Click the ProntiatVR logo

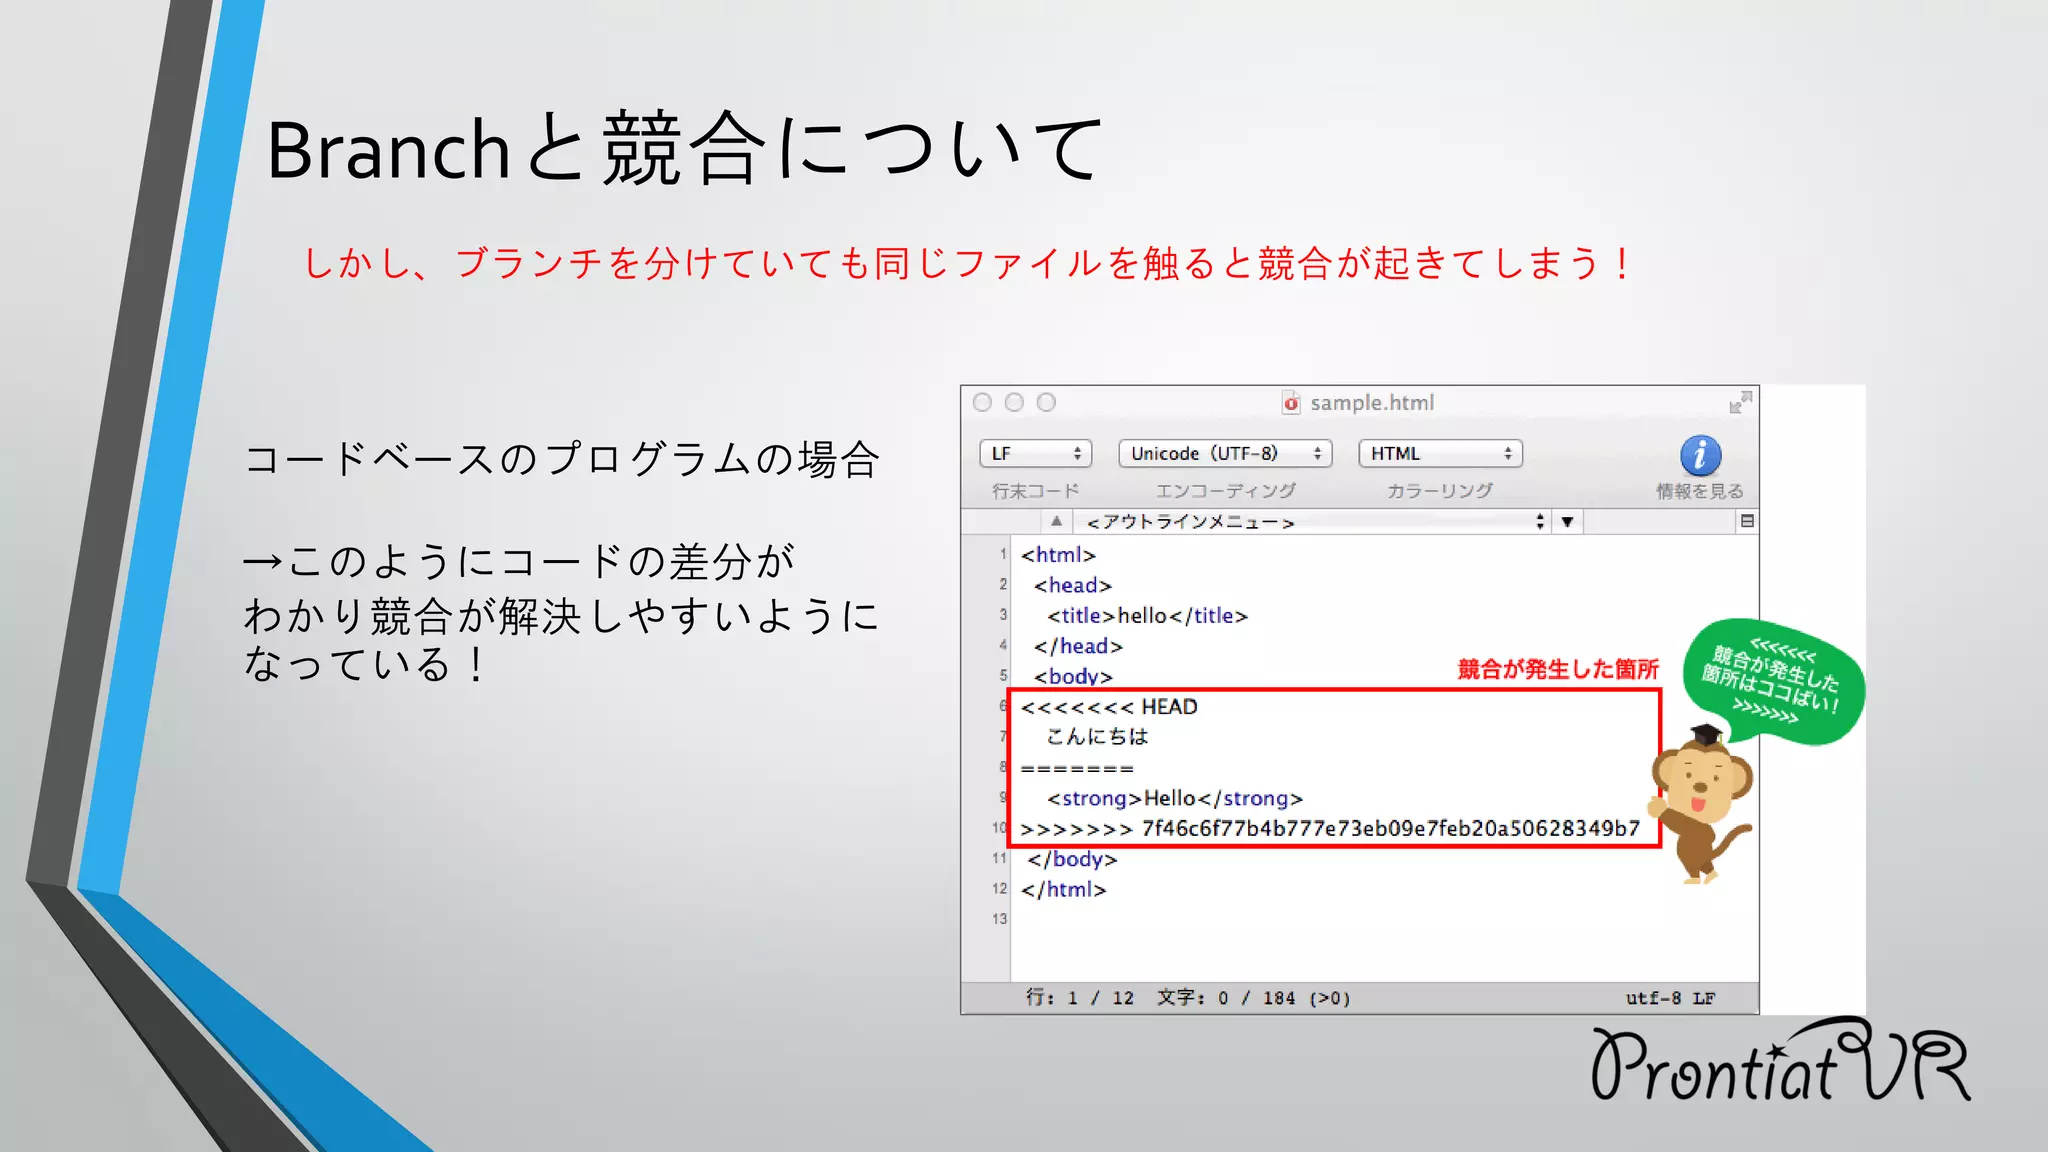pyautogui.click(x=1780, y=1063)
